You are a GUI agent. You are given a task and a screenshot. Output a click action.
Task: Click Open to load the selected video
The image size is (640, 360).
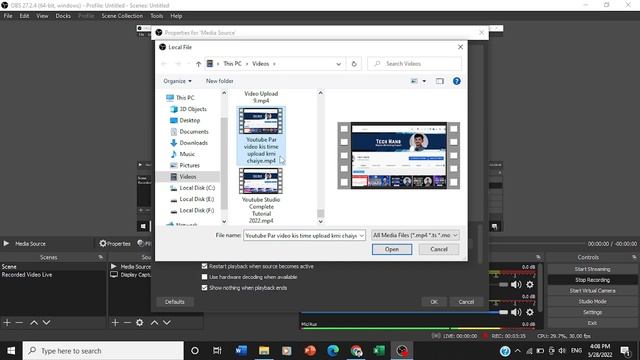(x=392, y=249)
